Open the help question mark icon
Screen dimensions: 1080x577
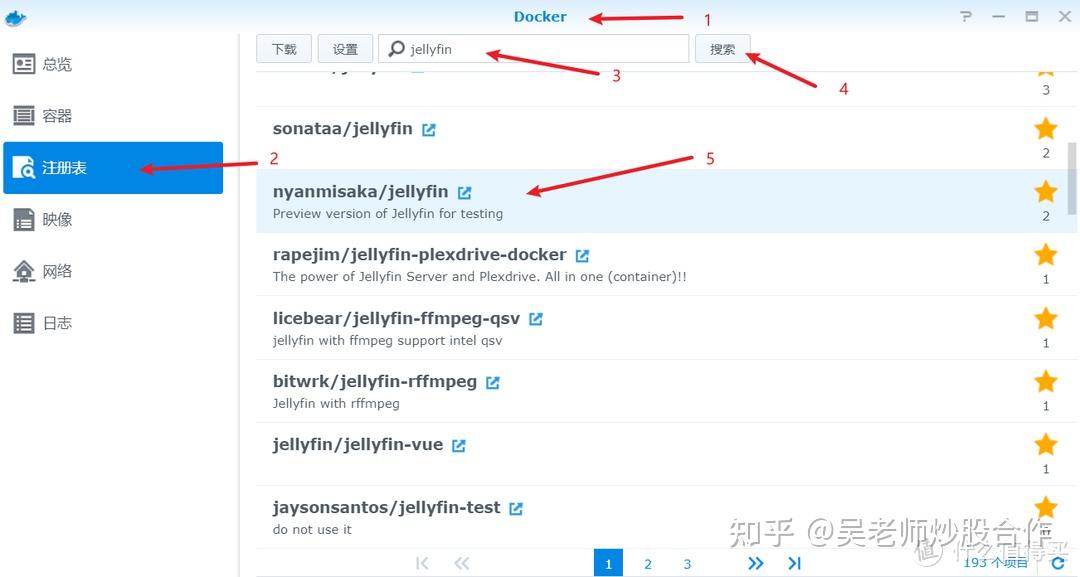pos(965,16)
